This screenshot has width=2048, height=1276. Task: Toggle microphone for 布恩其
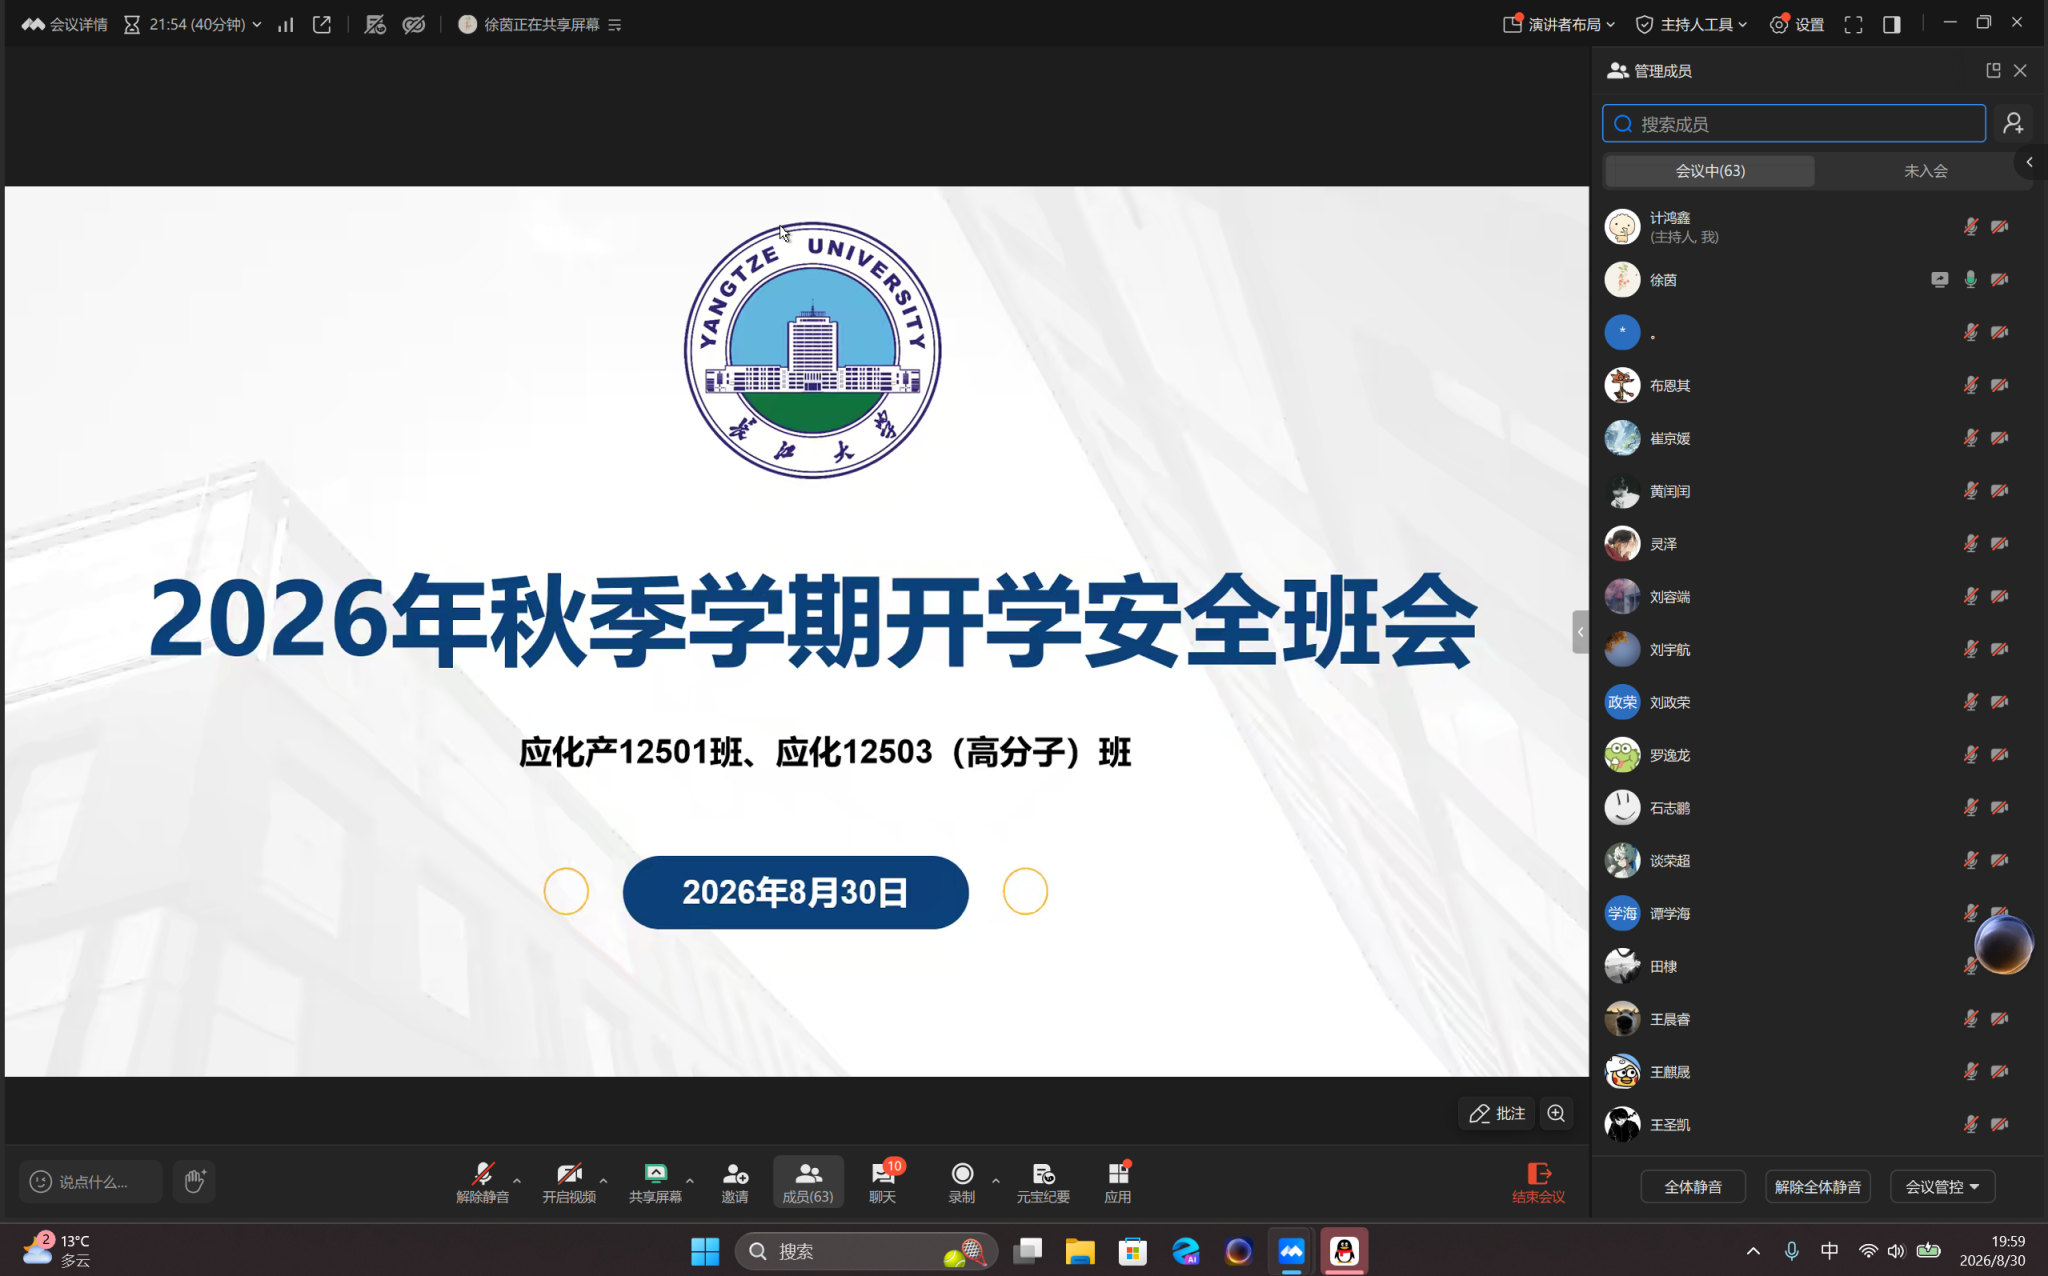pos(1970,385)
